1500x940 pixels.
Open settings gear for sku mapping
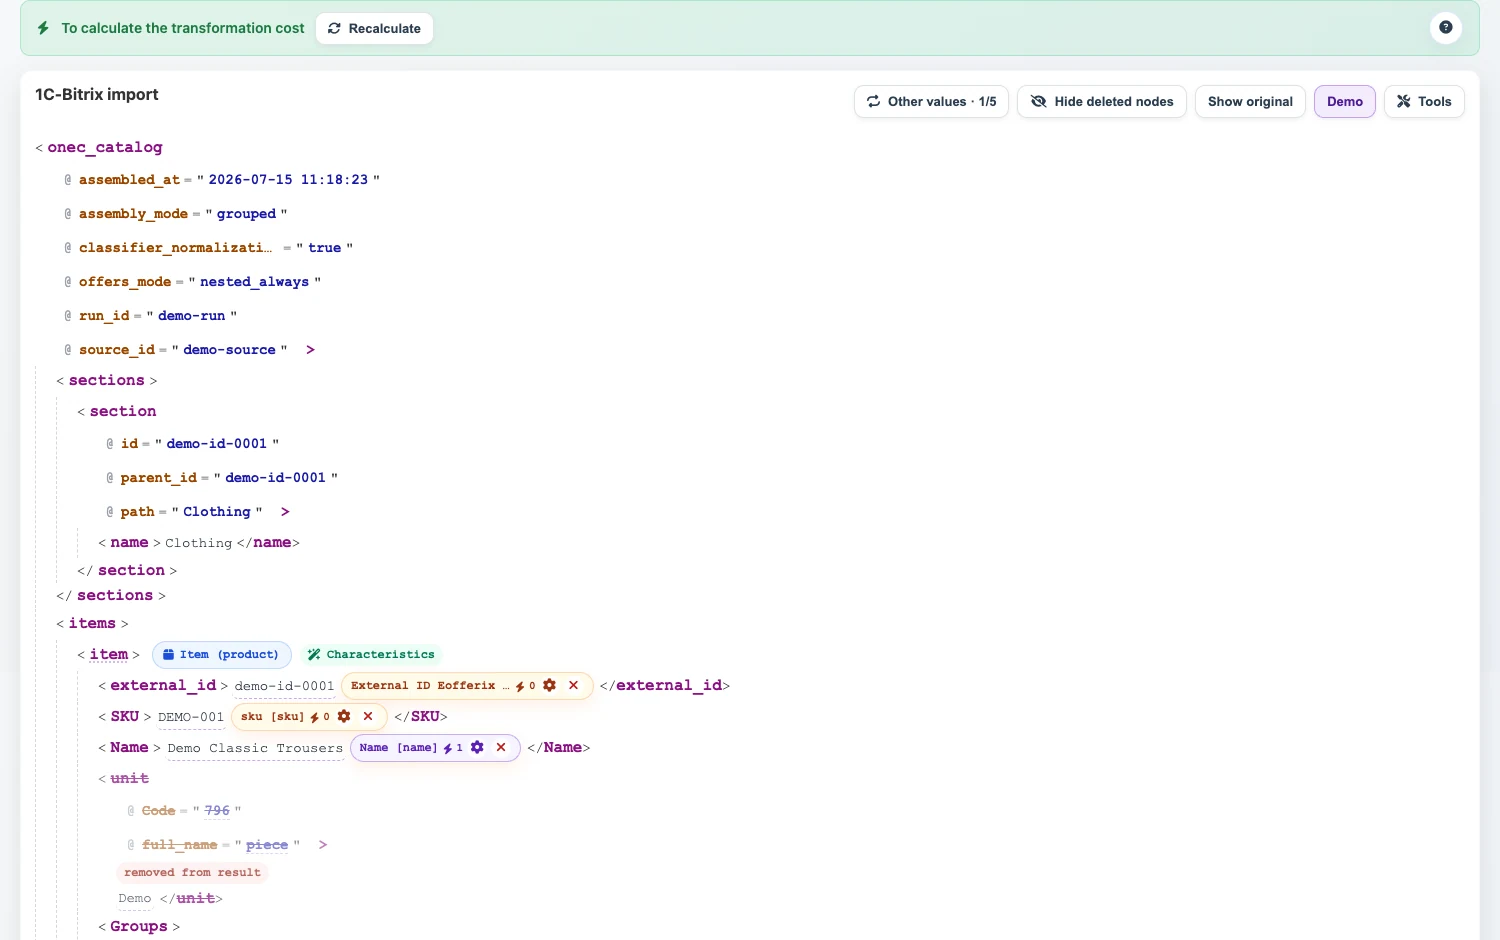[344, 716]
